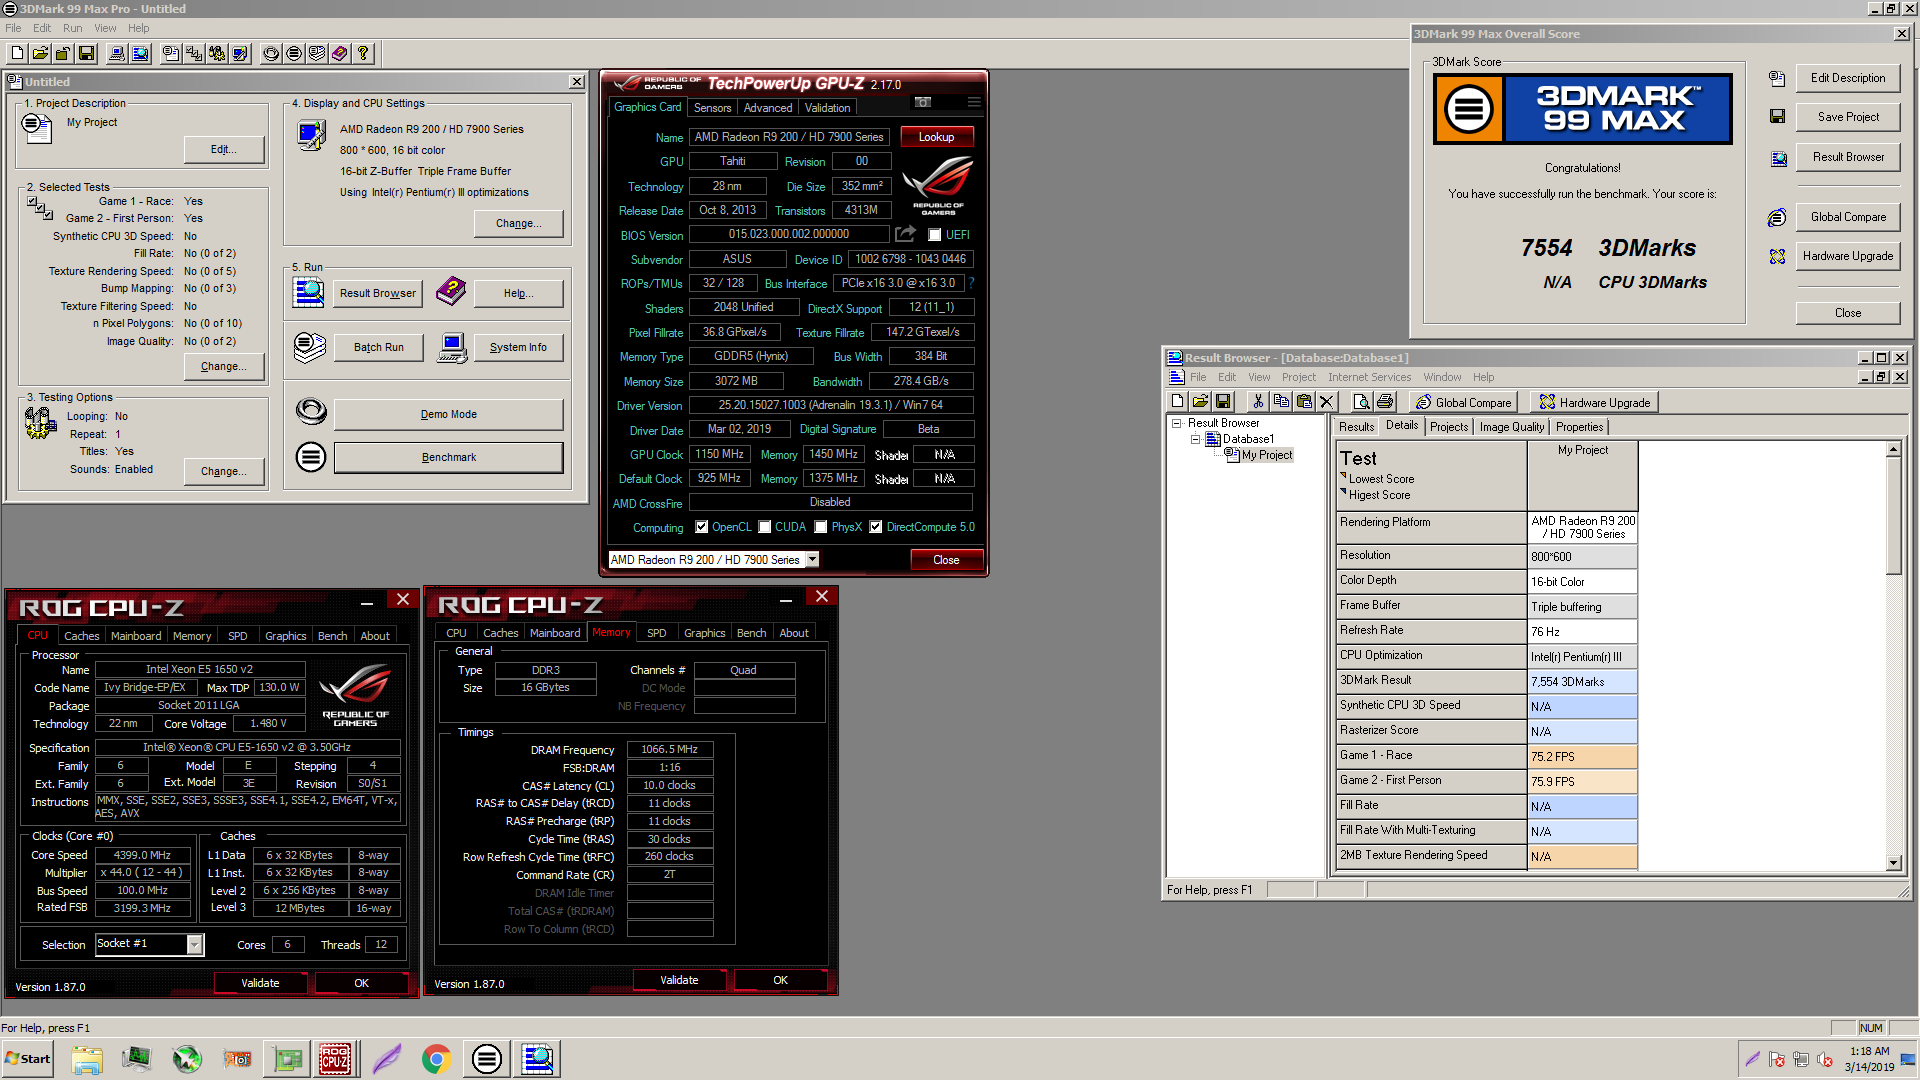Click Change button under Testing Options
Screen dimensions: 1920x1080
223,471
